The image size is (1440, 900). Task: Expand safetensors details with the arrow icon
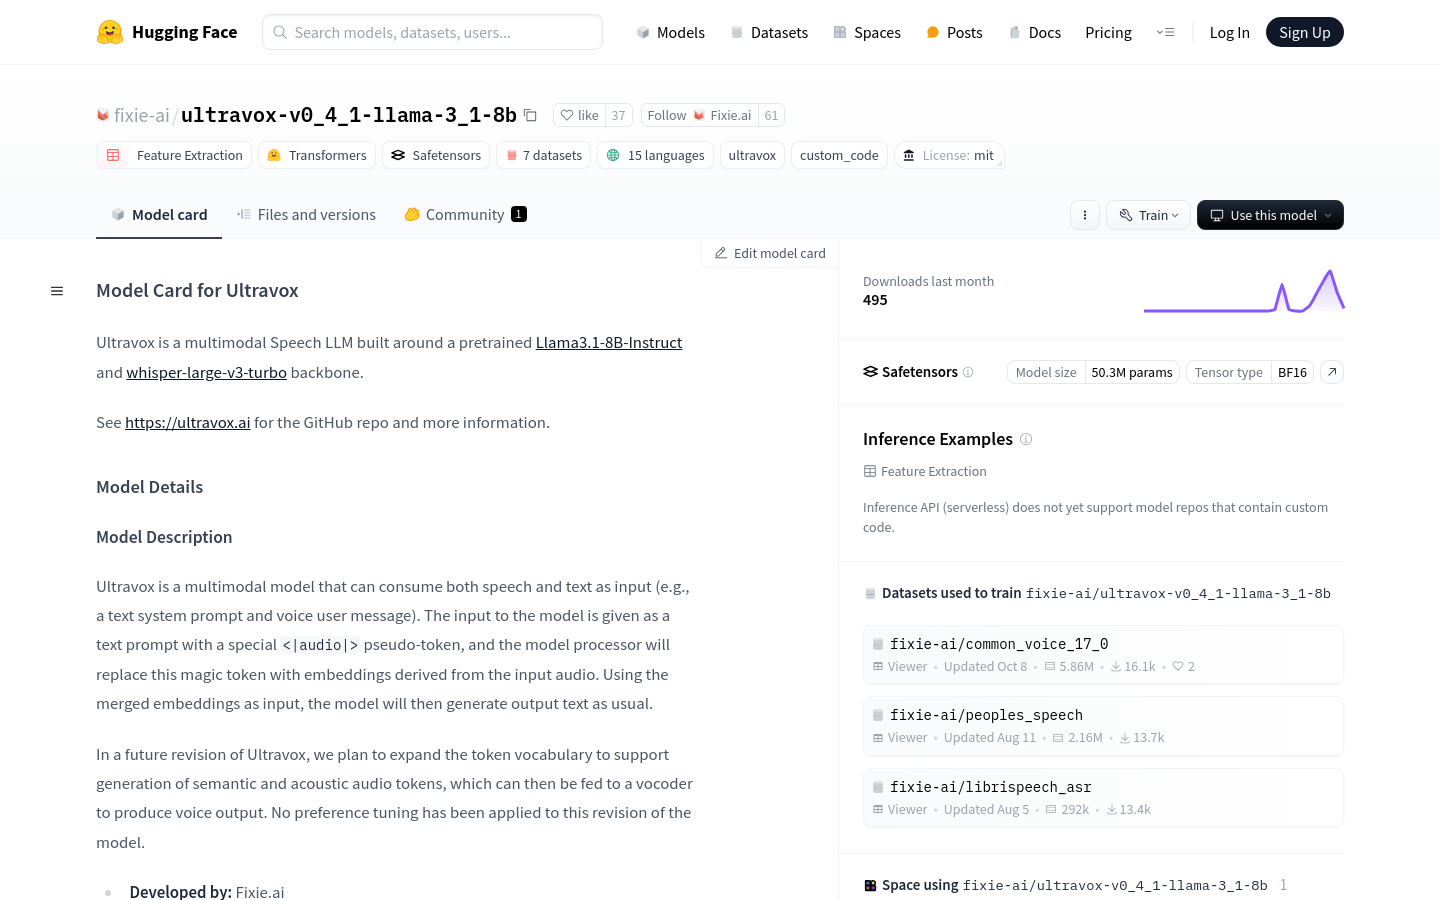click(1332, 372)
